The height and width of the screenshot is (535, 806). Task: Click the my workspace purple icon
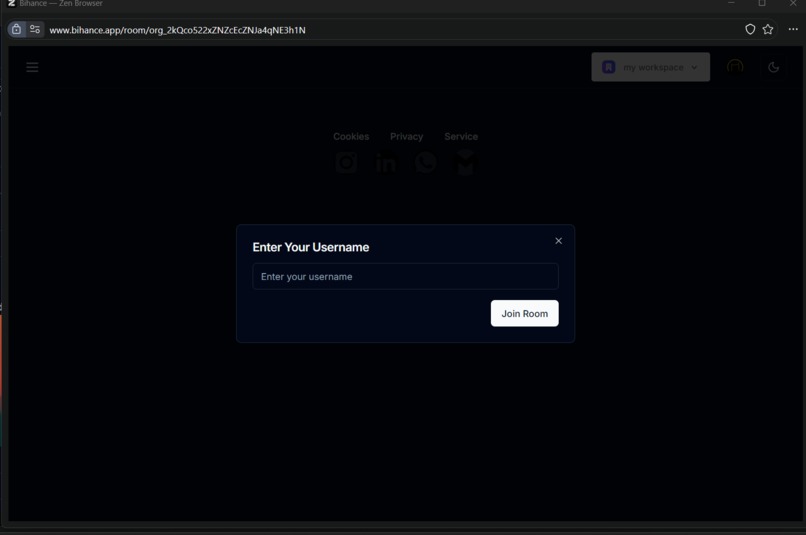pos(609,67)
